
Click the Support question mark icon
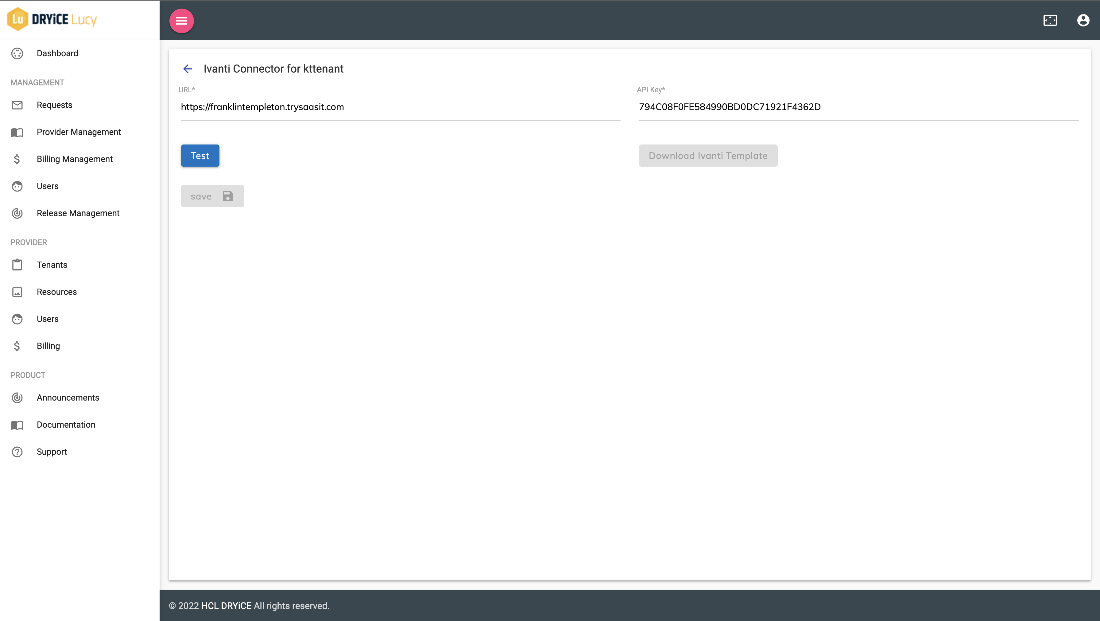18,452
